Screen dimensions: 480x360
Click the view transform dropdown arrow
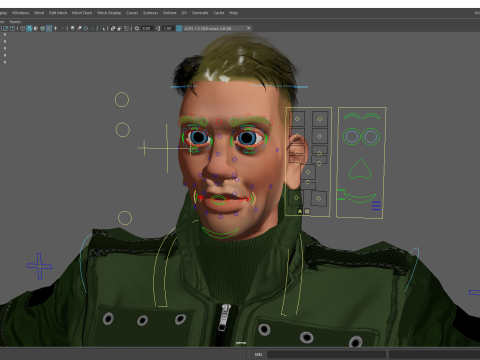[x=249, y=28]
